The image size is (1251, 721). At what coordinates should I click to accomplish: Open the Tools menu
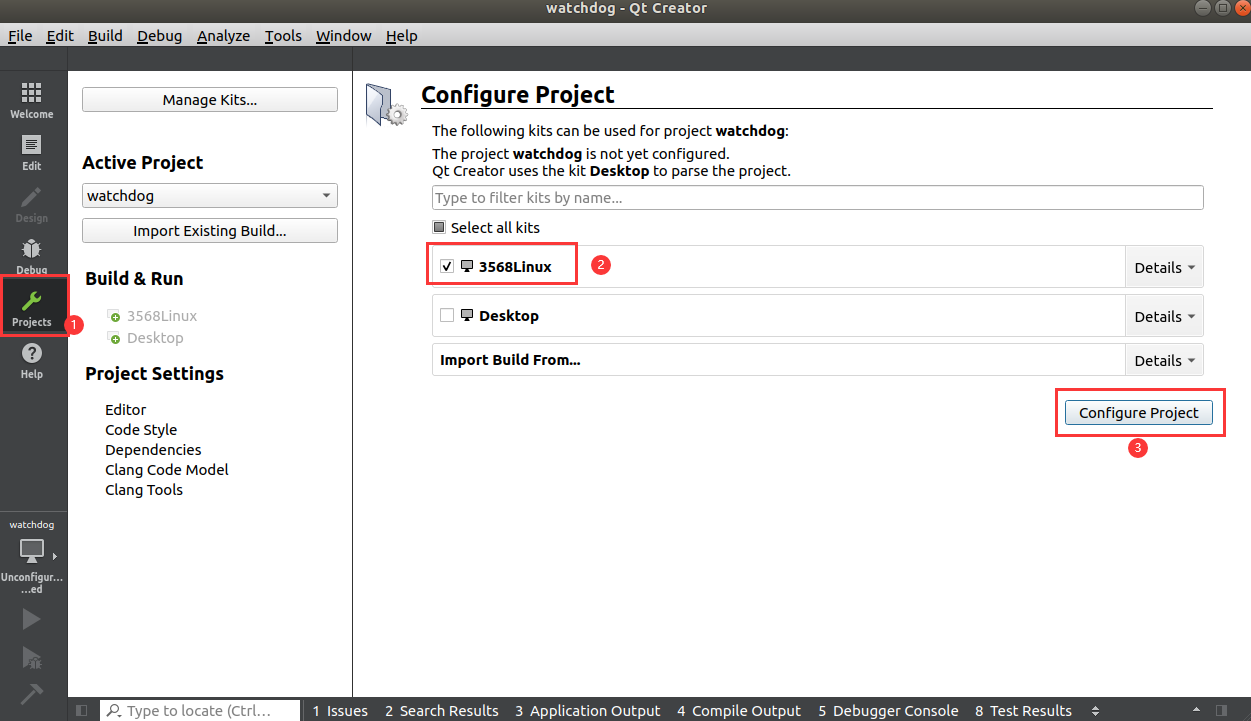click(283, 36)
